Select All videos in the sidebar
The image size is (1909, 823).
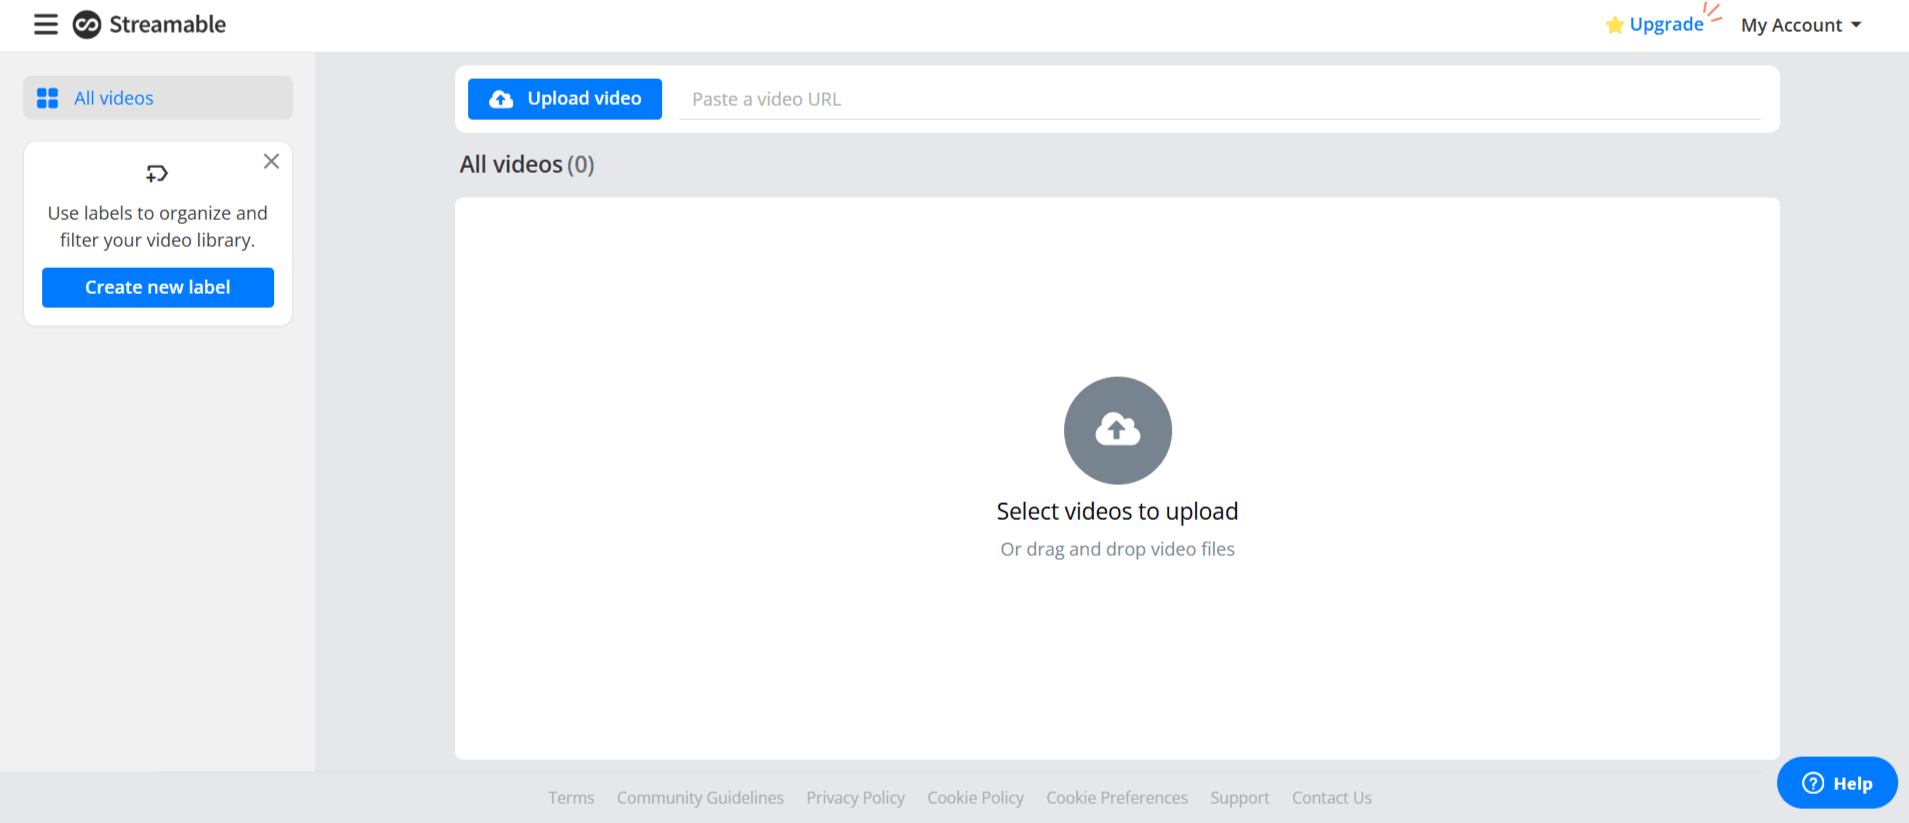158,98
